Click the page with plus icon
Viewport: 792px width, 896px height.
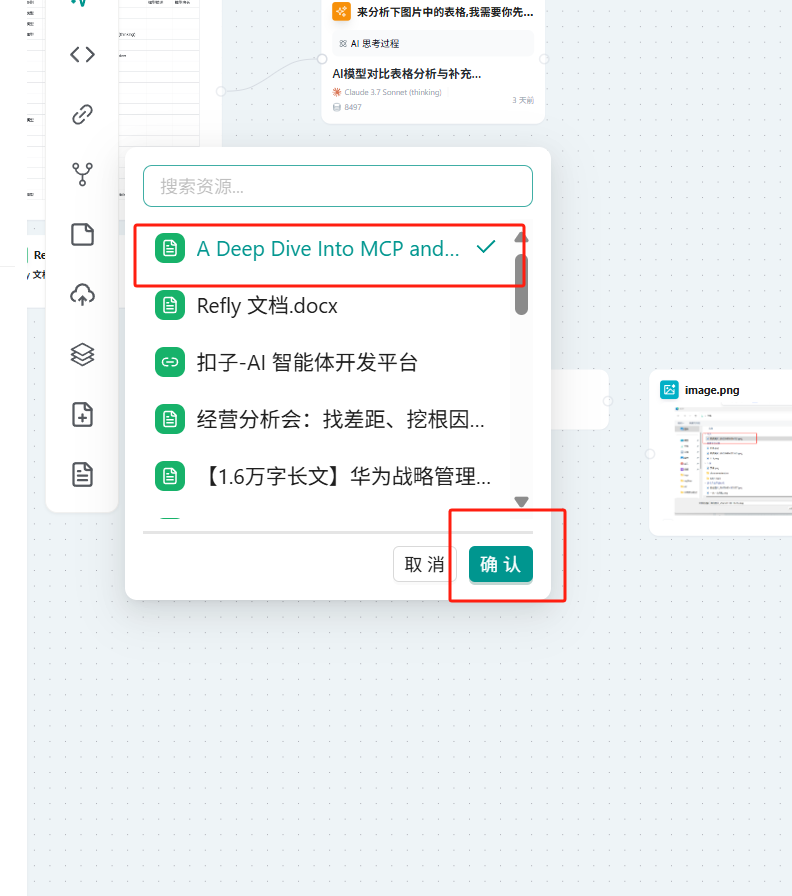click(82, 414)
